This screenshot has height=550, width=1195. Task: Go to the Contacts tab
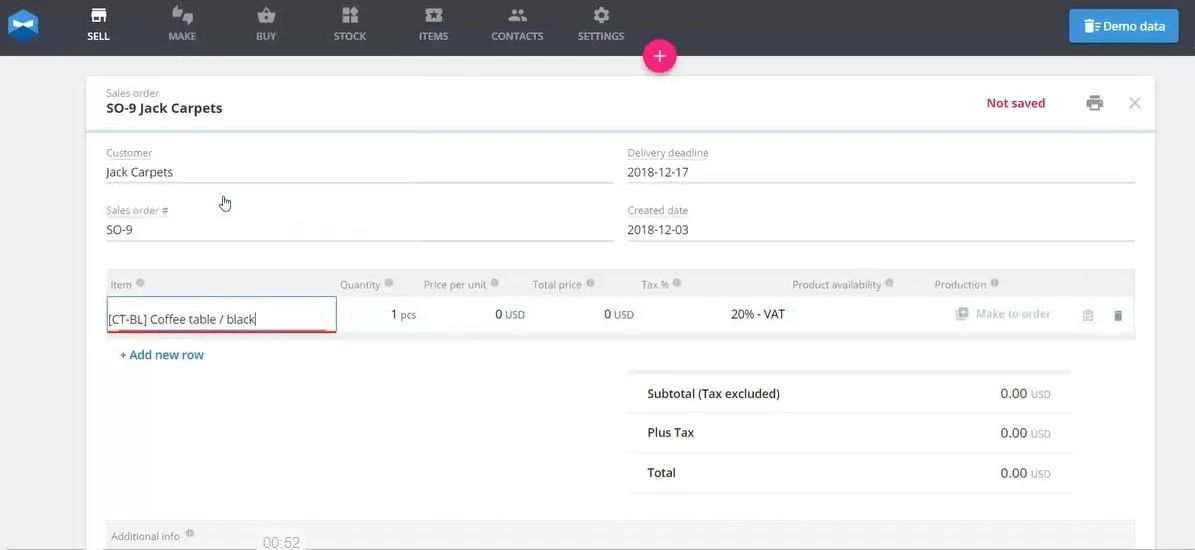[x=517, y=24]
